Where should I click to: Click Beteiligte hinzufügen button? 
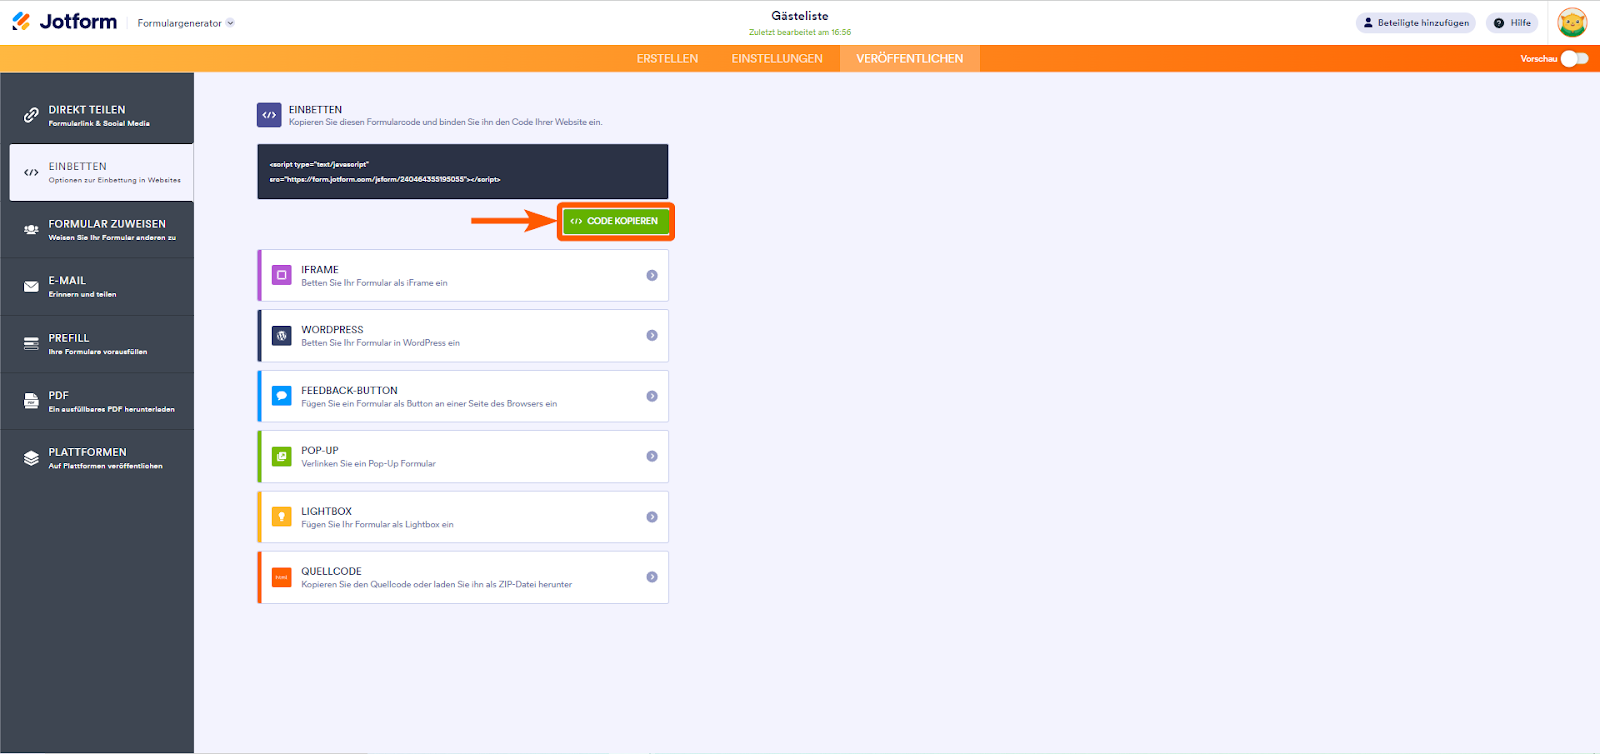1415,23
